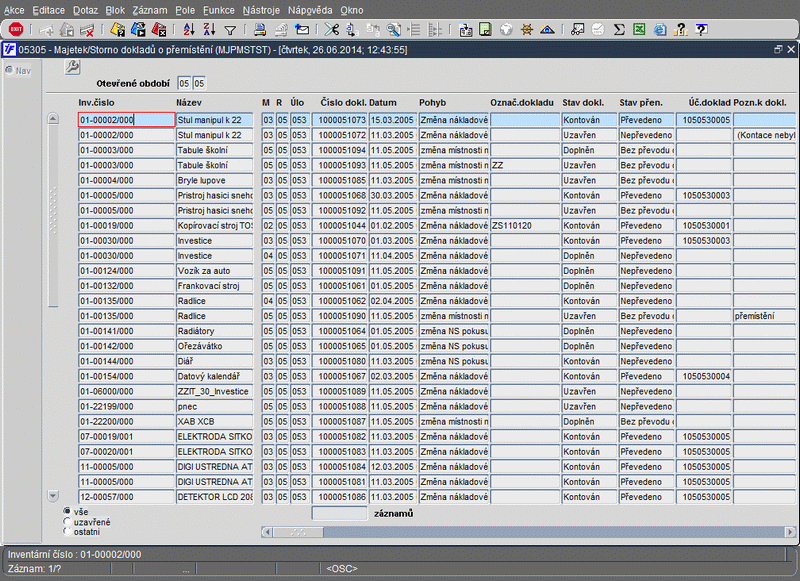Open the Dotaz menu
Viewport: 800px width, 581px height.
85,10
